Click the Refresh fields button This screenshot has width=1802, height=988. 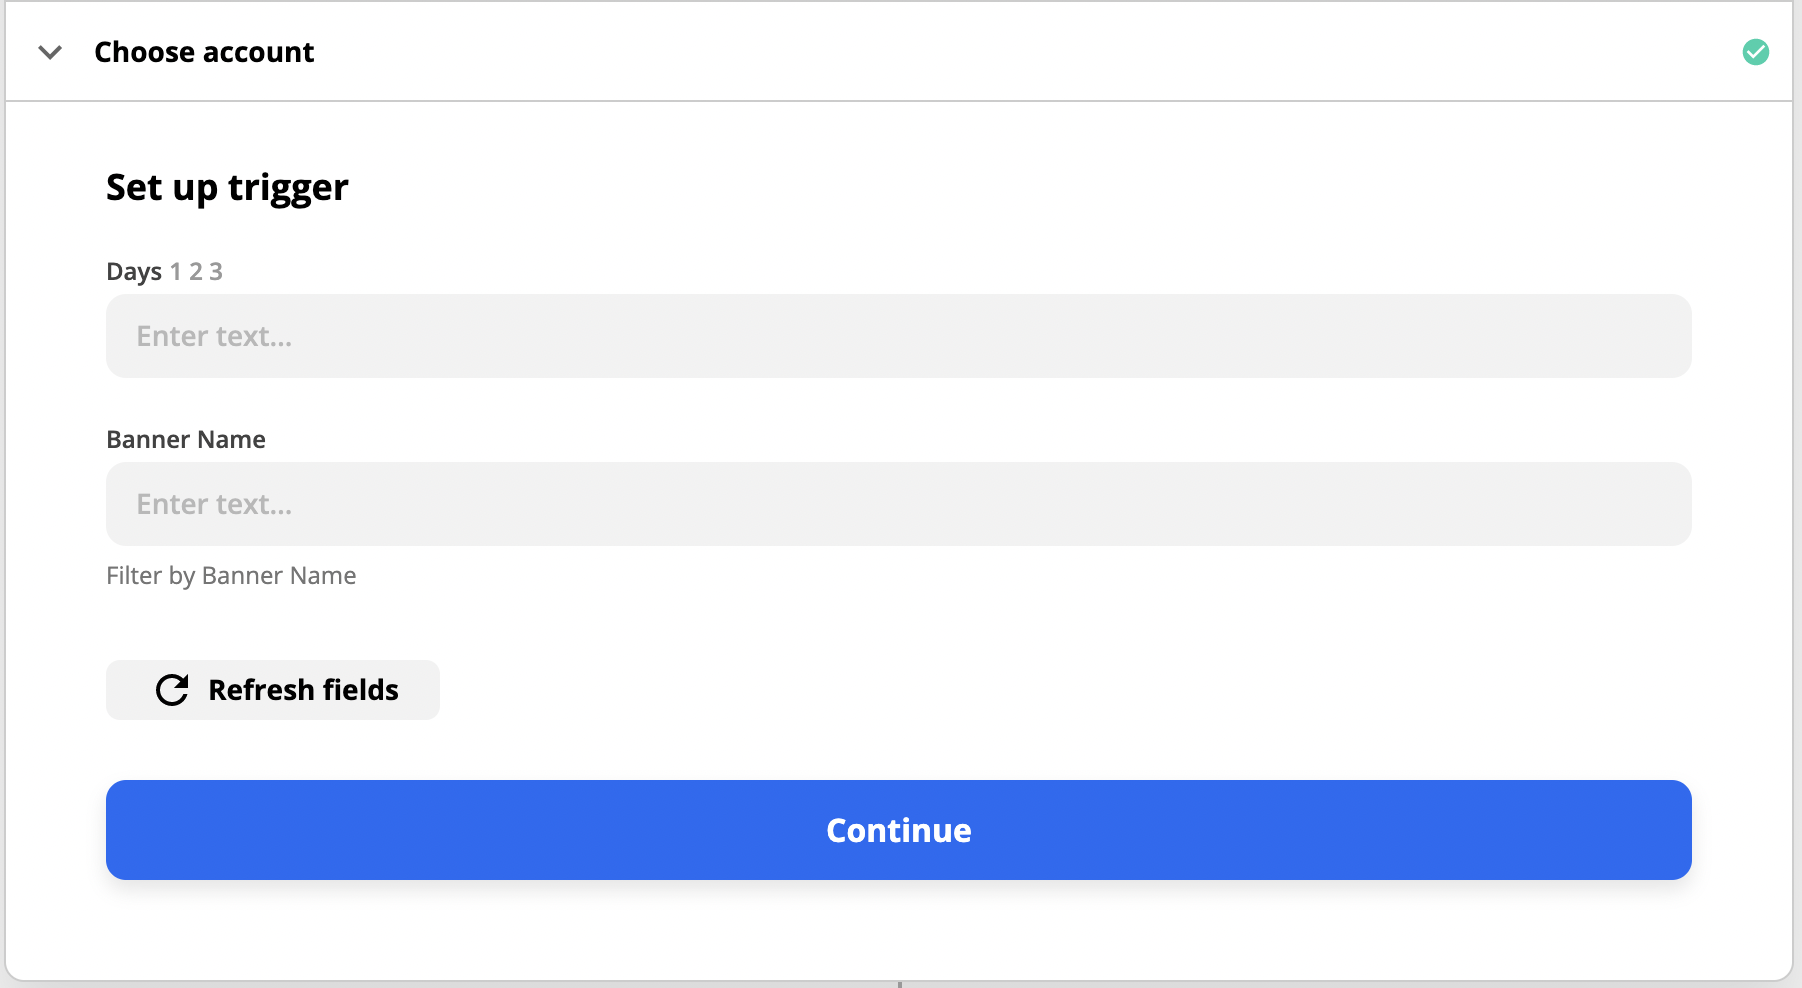coord(273,690)
